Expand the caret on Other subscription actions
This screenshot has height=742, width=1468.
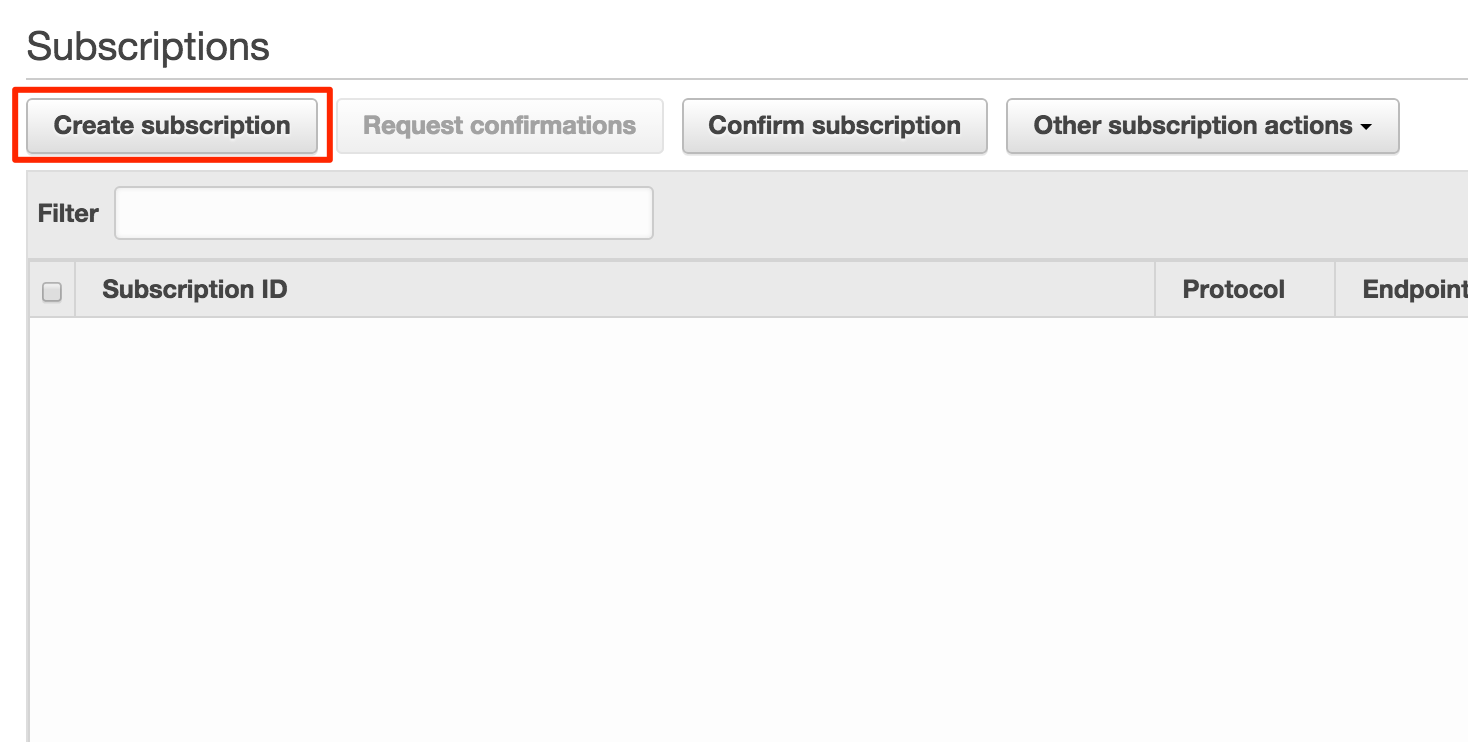1368,127
